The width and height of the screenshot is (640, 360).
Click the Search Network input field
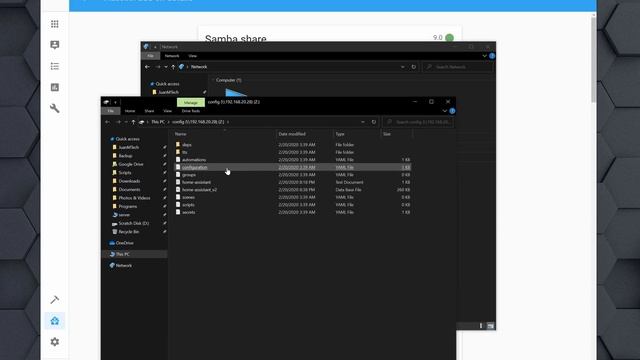pos(458,67)
